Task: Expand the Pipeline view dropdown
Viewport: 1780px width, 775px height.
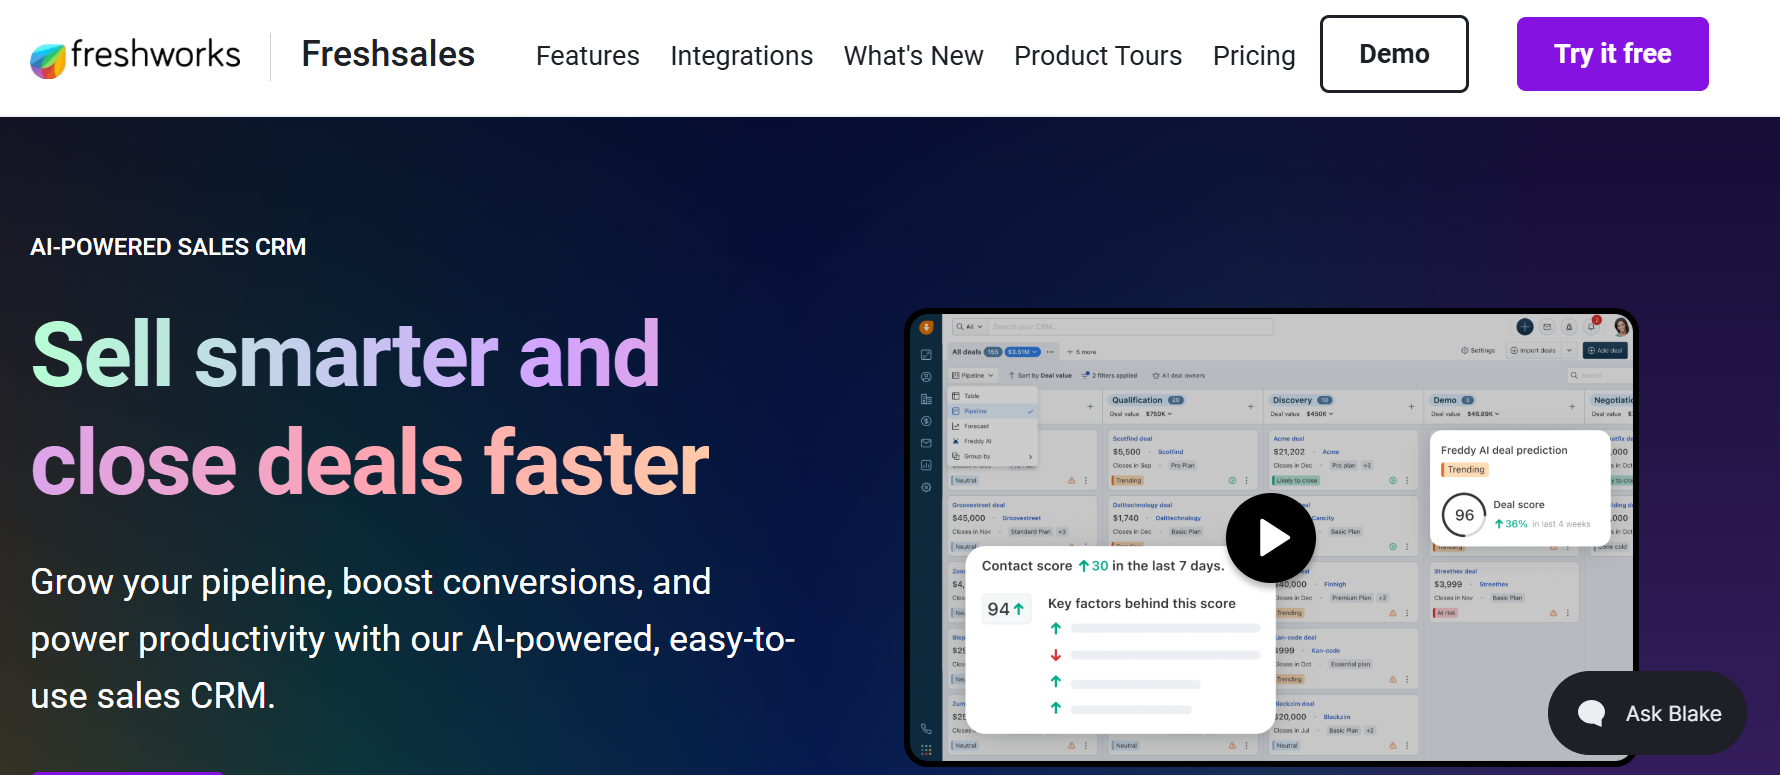Action: tap(973, 375)
